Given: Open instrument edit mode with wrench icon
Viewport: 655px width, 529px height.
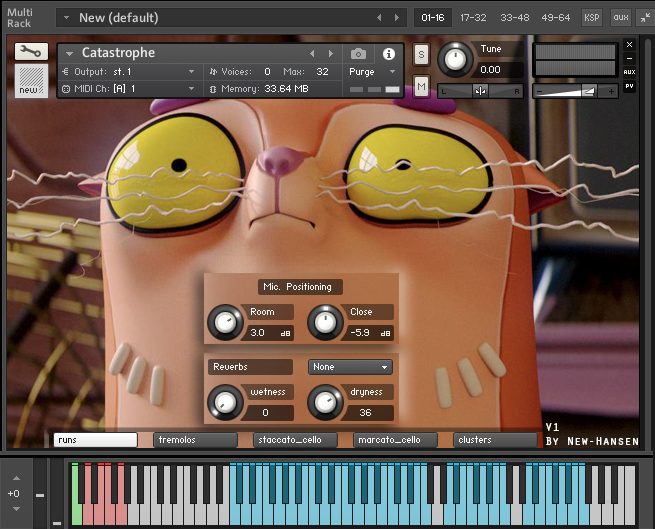Looking at the screenshot, I should [x=31, y=51].
